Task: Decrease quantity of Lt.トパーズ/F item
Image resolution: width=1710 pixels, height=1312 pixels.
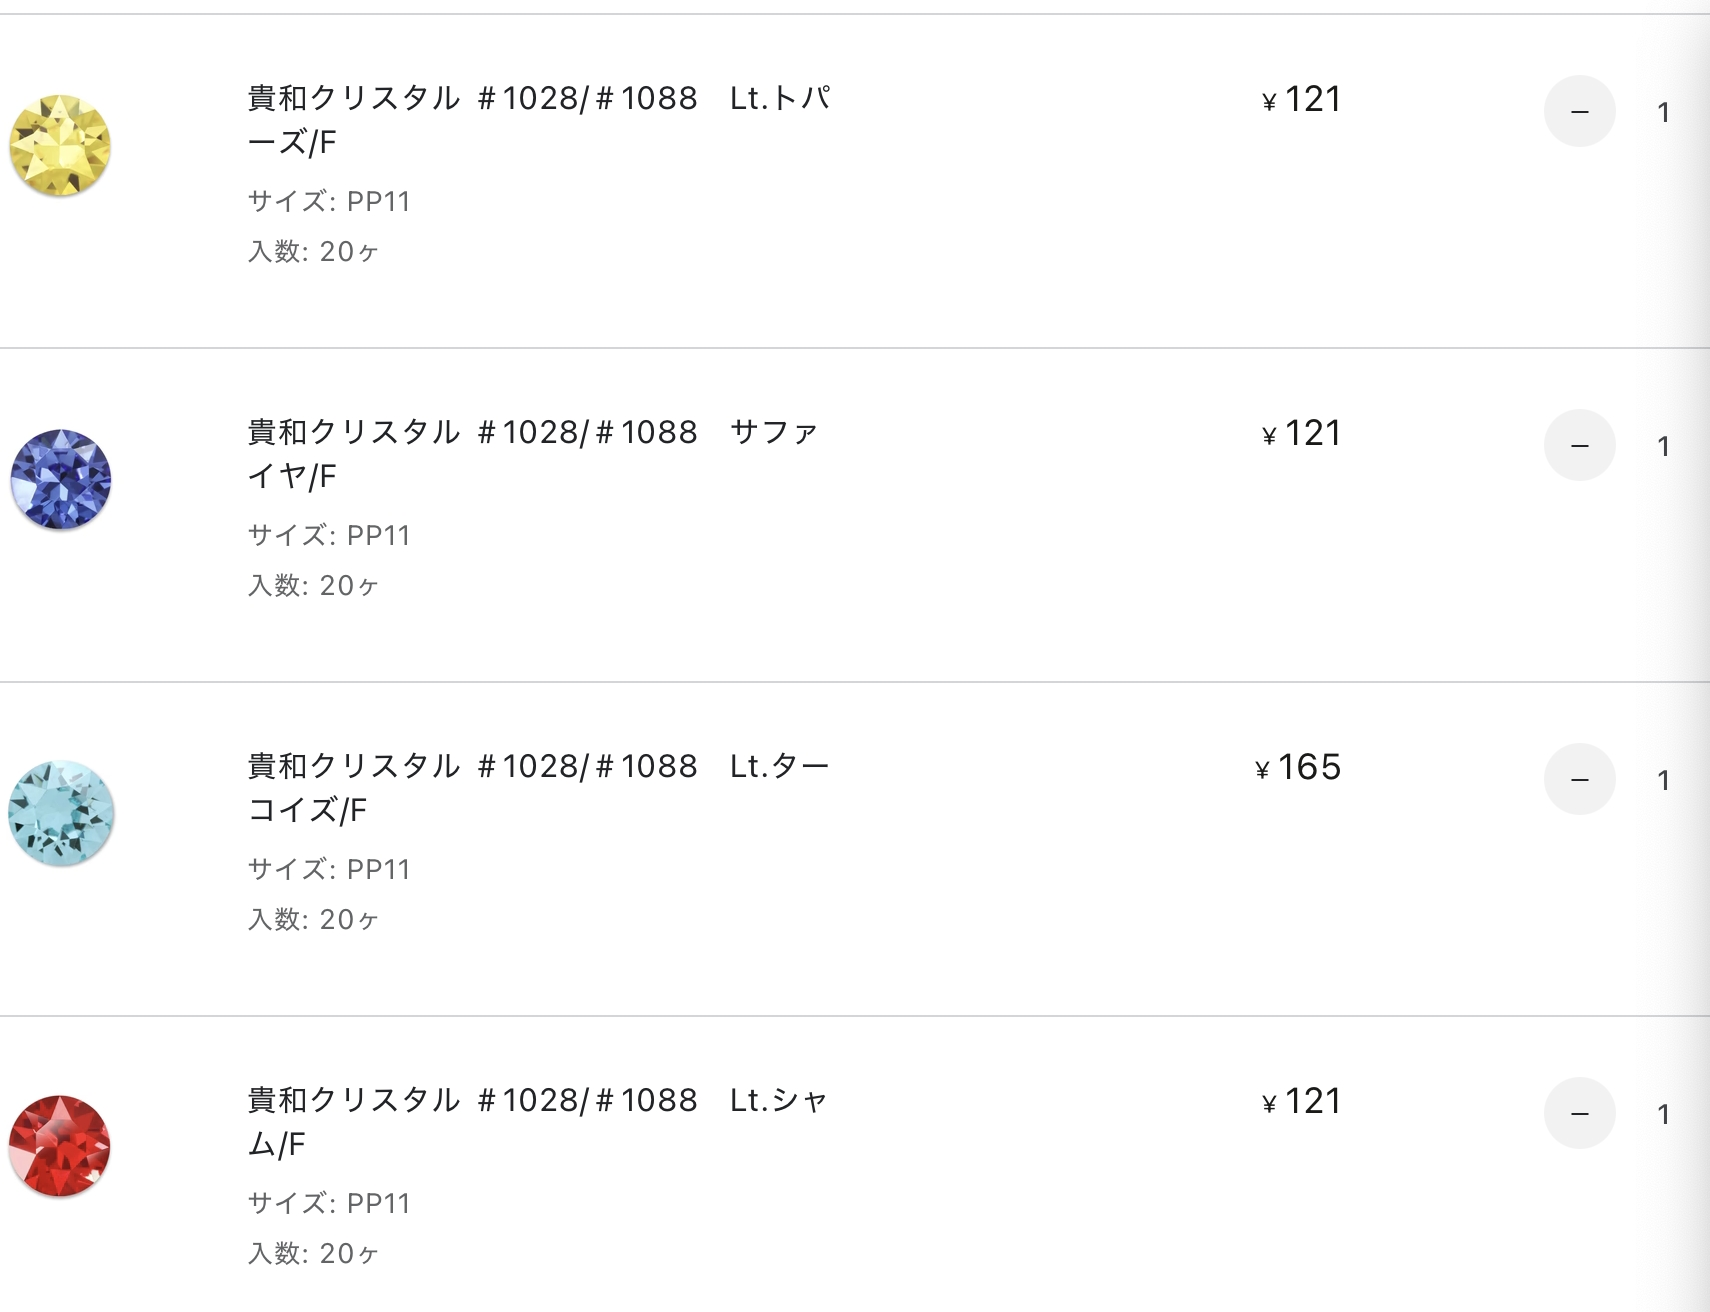Action: click(x=1580, y=111)
